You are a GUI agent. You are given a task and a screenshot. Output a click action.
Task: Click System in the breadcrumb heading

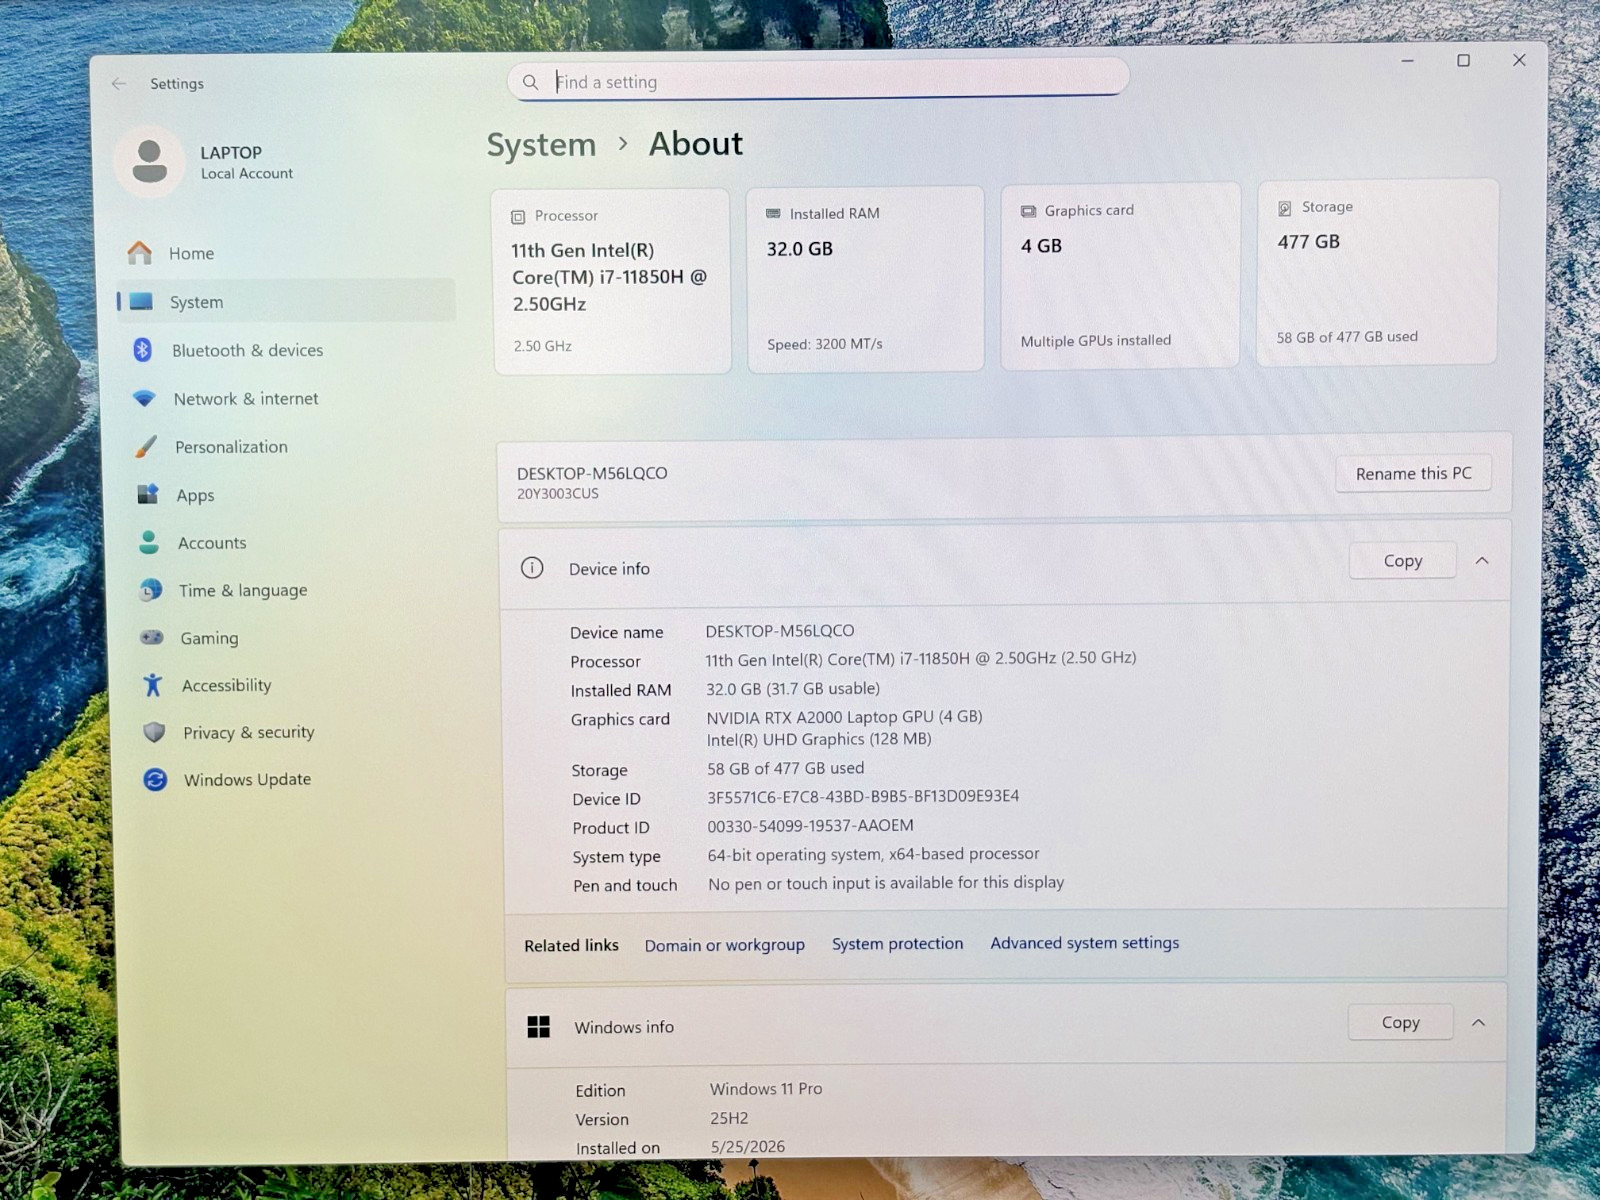coord(541,145)
